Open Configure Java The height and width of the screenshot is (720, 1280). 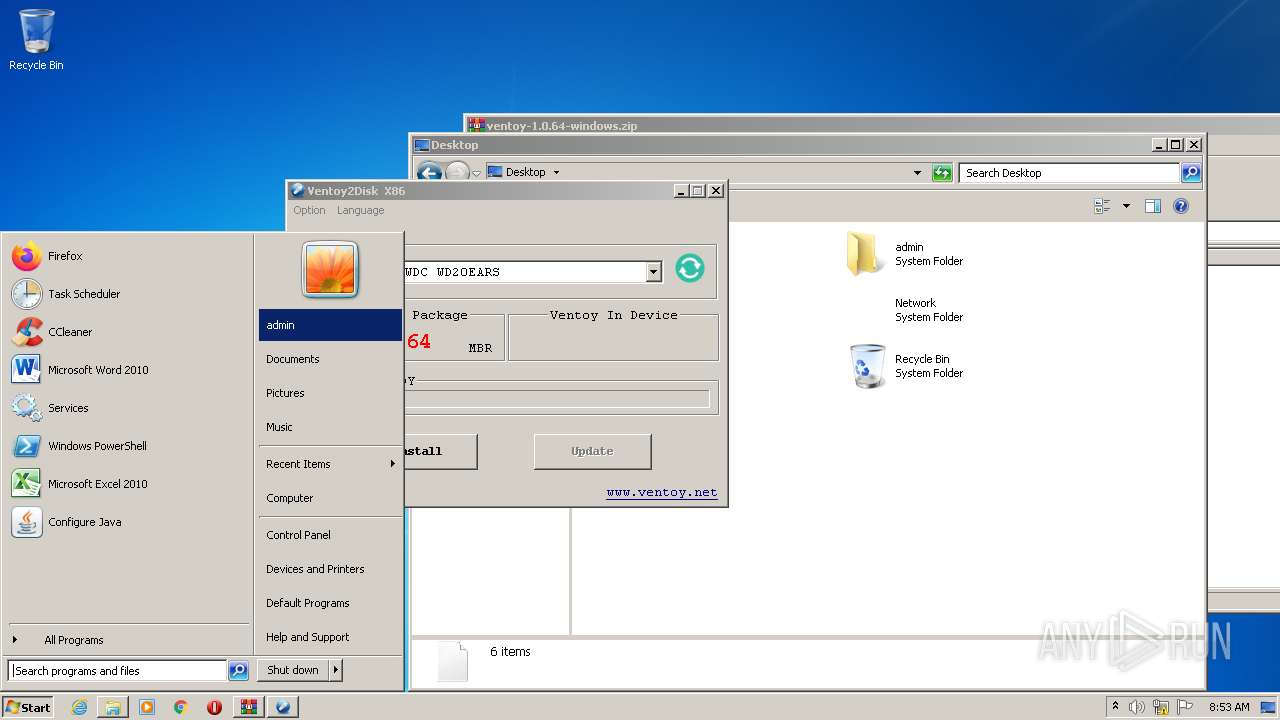tap(127, 522)
